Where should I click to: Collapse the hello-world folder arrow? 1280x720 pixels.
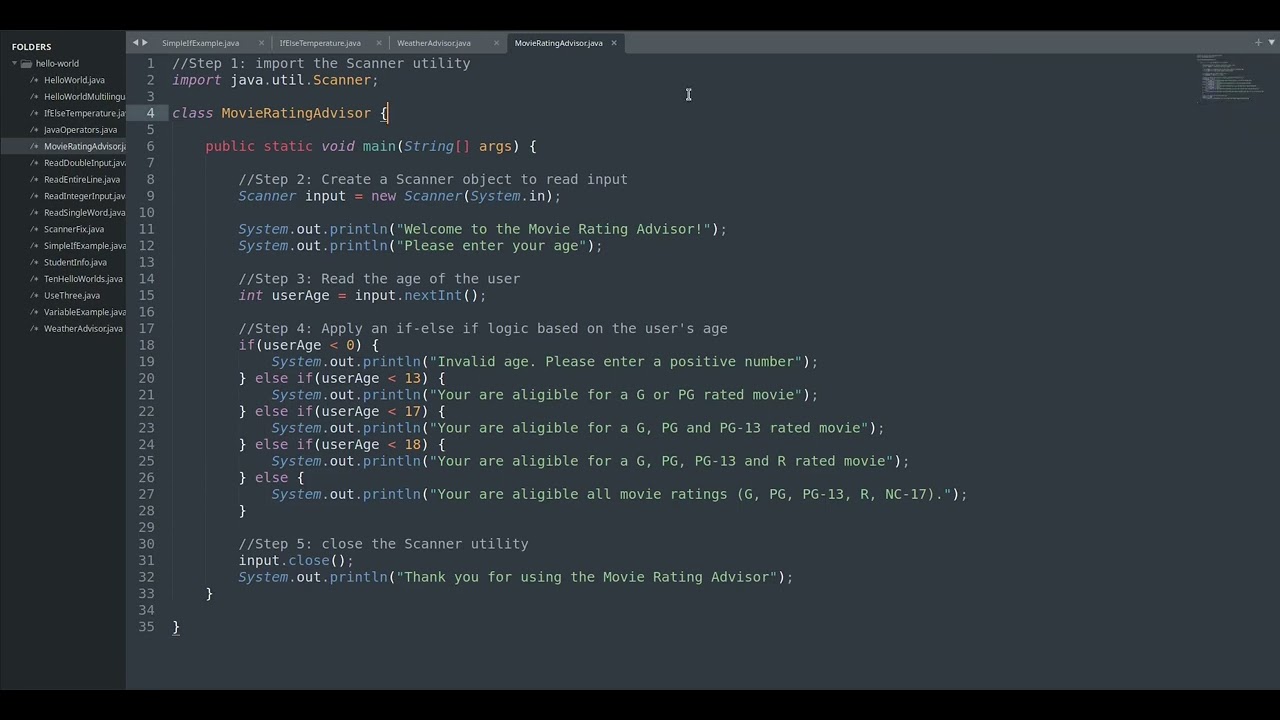[x=15, y=63]
